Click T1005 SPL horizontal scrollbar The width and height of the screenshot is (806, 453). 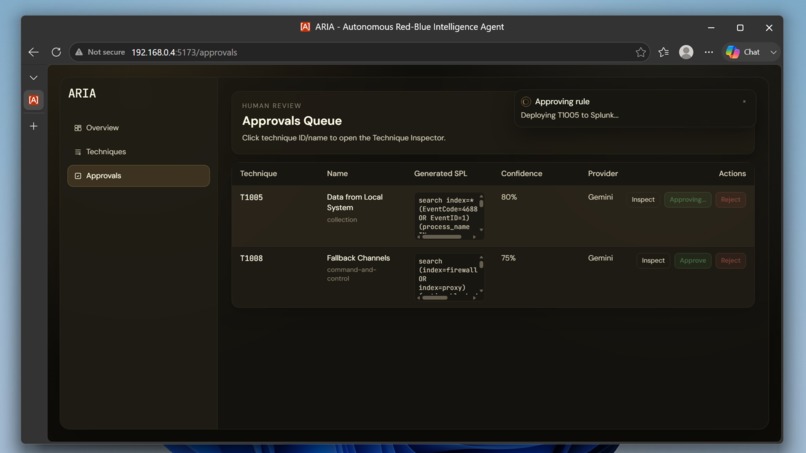point(442,237)
